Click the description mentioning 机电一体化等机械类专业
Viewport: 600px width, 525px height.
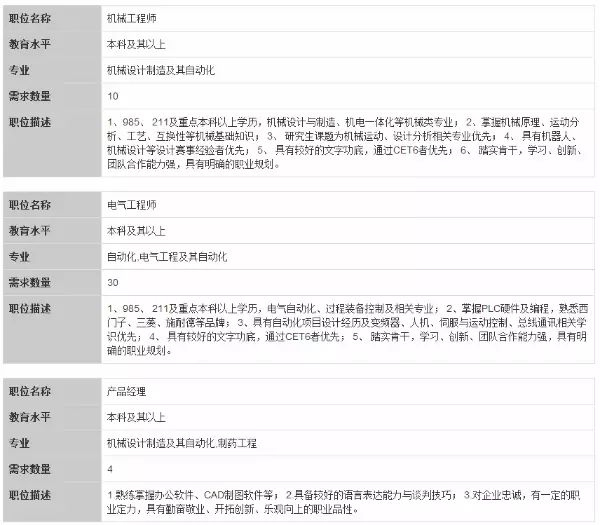[x=344, y=143]
